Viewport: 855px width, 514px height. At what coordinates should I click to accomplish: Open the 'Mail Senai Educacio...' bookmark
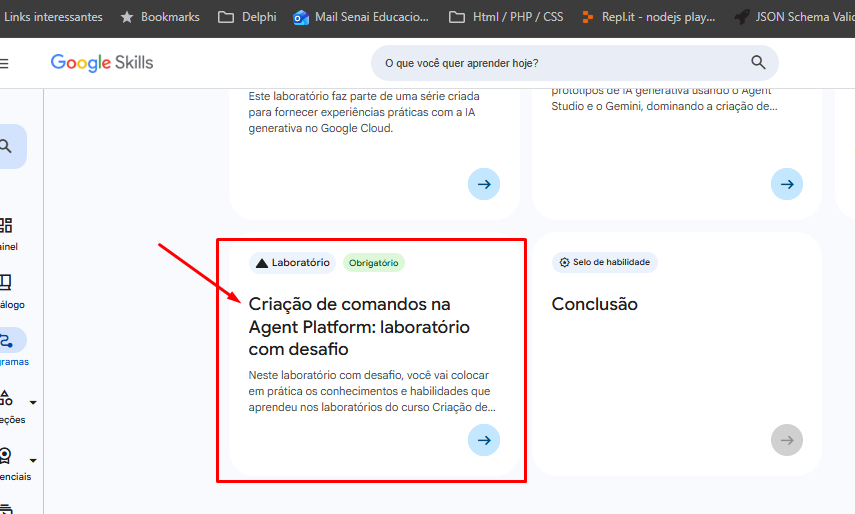pos(361,17)
